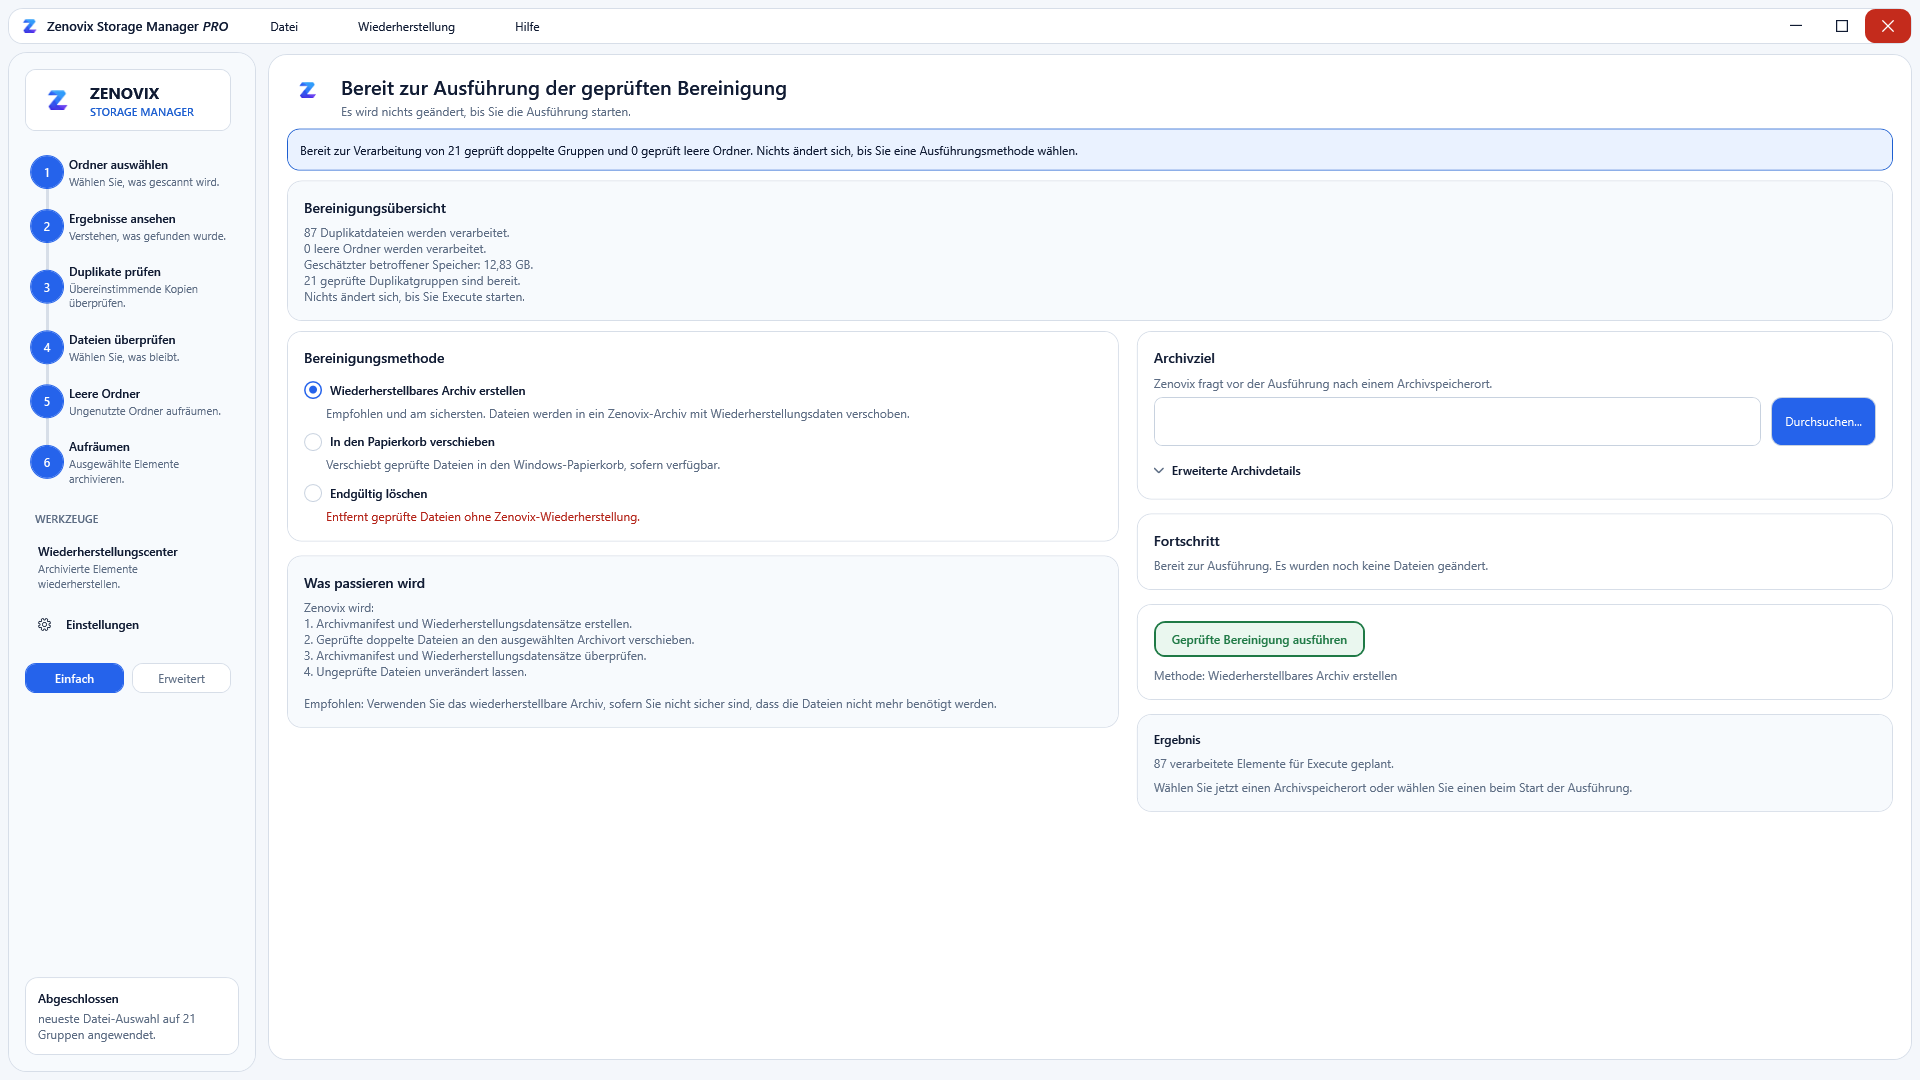Select In den Papierkorb verschieben option

point(313,441)
